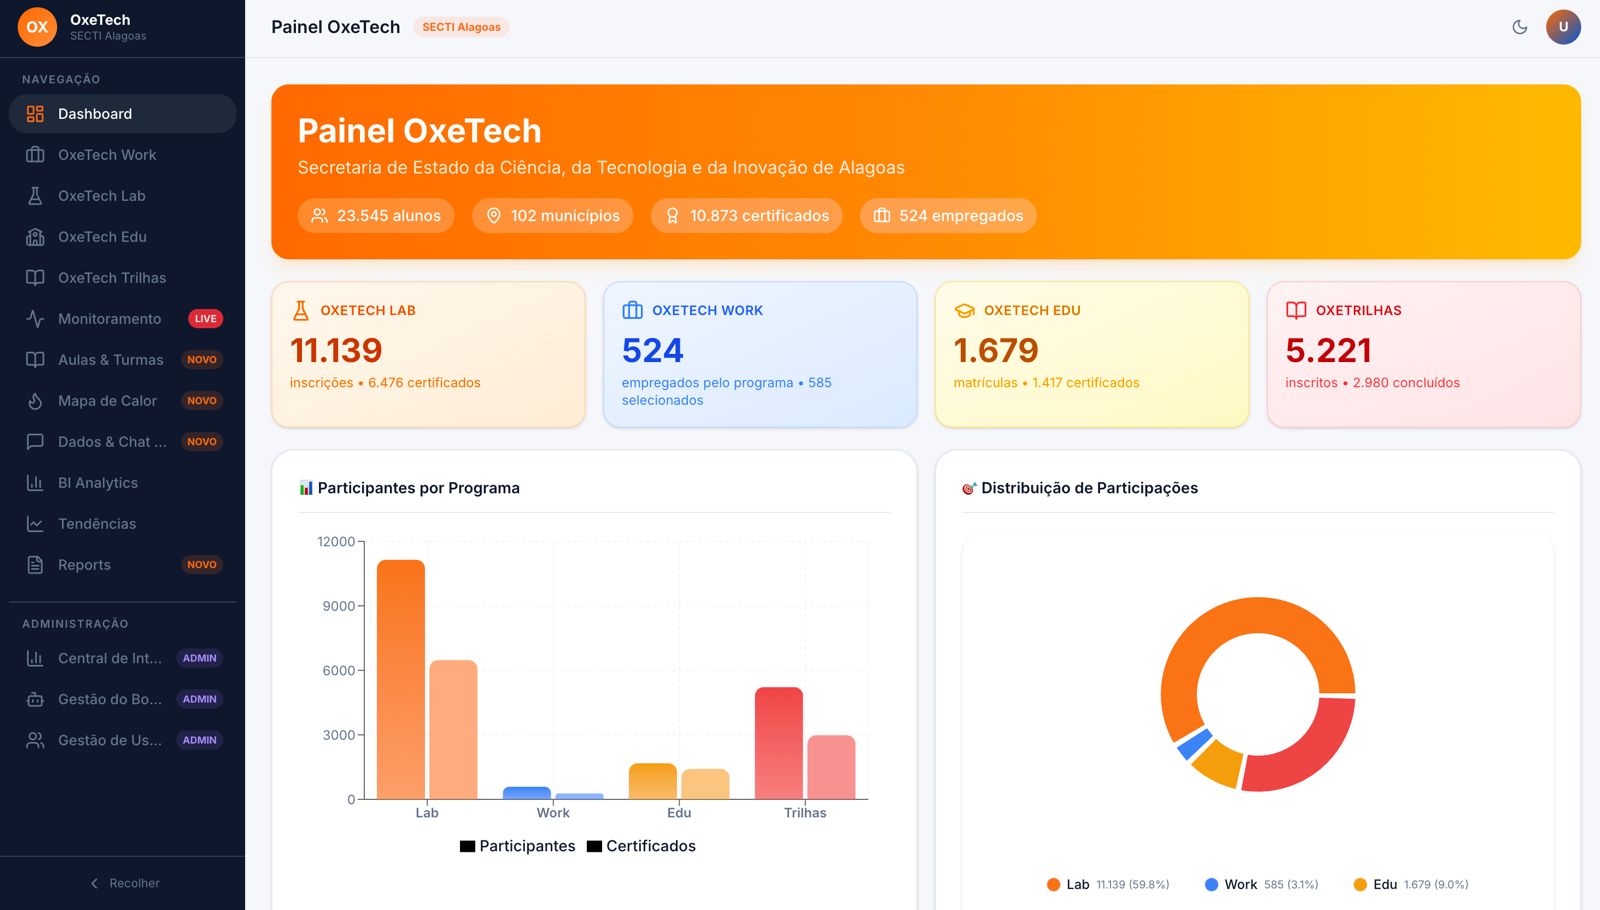Open Tendências via its trend line icon
The height and width of the screenshot is (910, 1600).
click(33, 523)
